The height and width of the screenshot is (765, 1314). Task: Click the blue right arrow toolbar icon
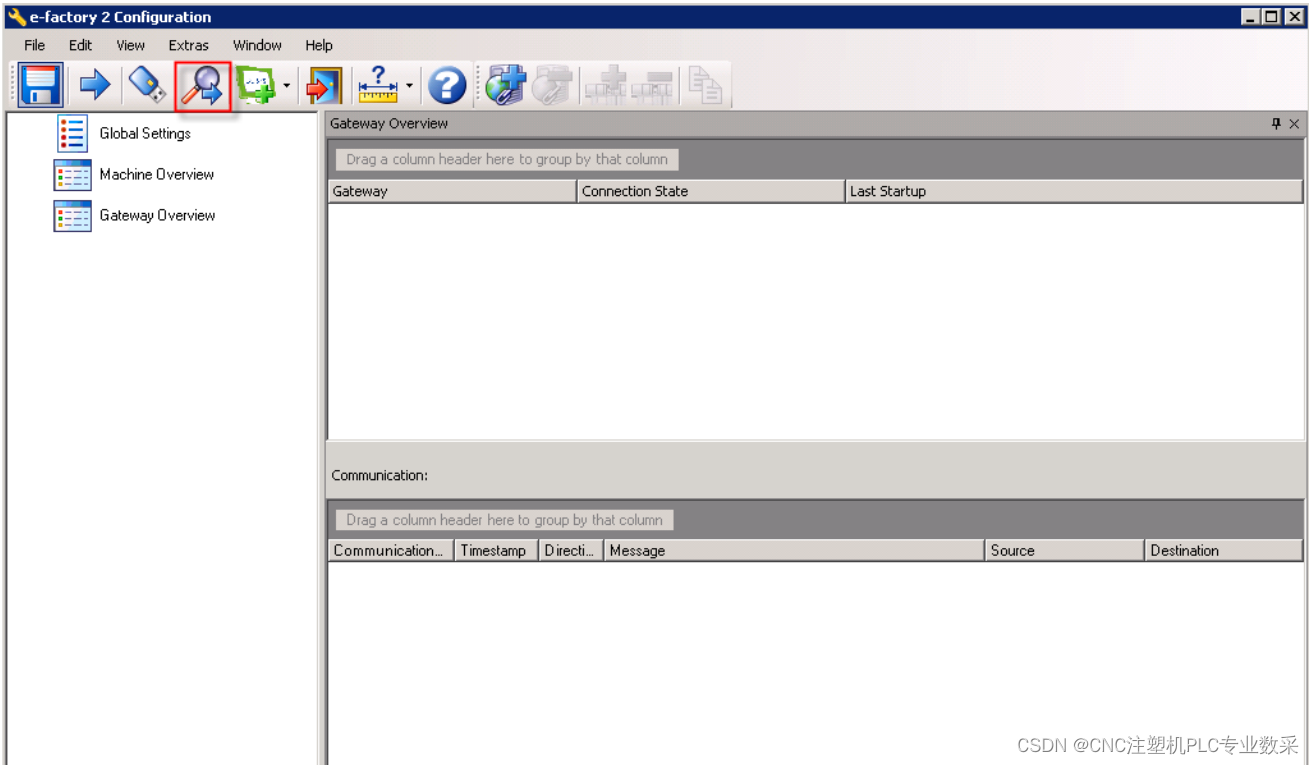(95, 85)
